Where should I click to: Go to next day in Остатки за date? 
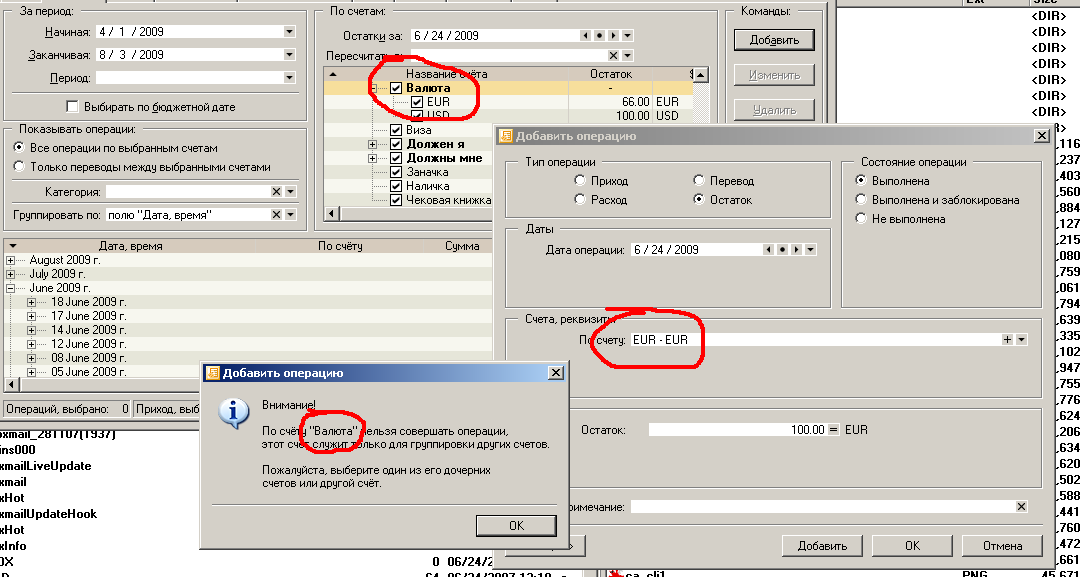point(612,36)
